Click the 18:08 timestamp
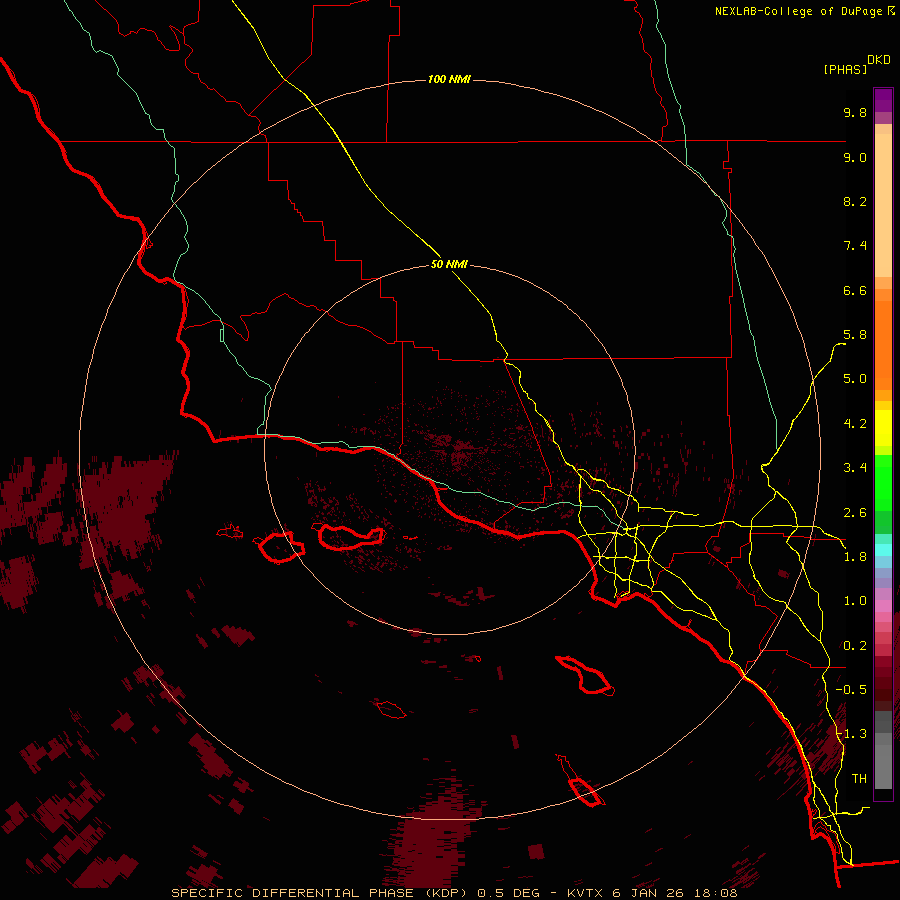 (x=715, y=893)
